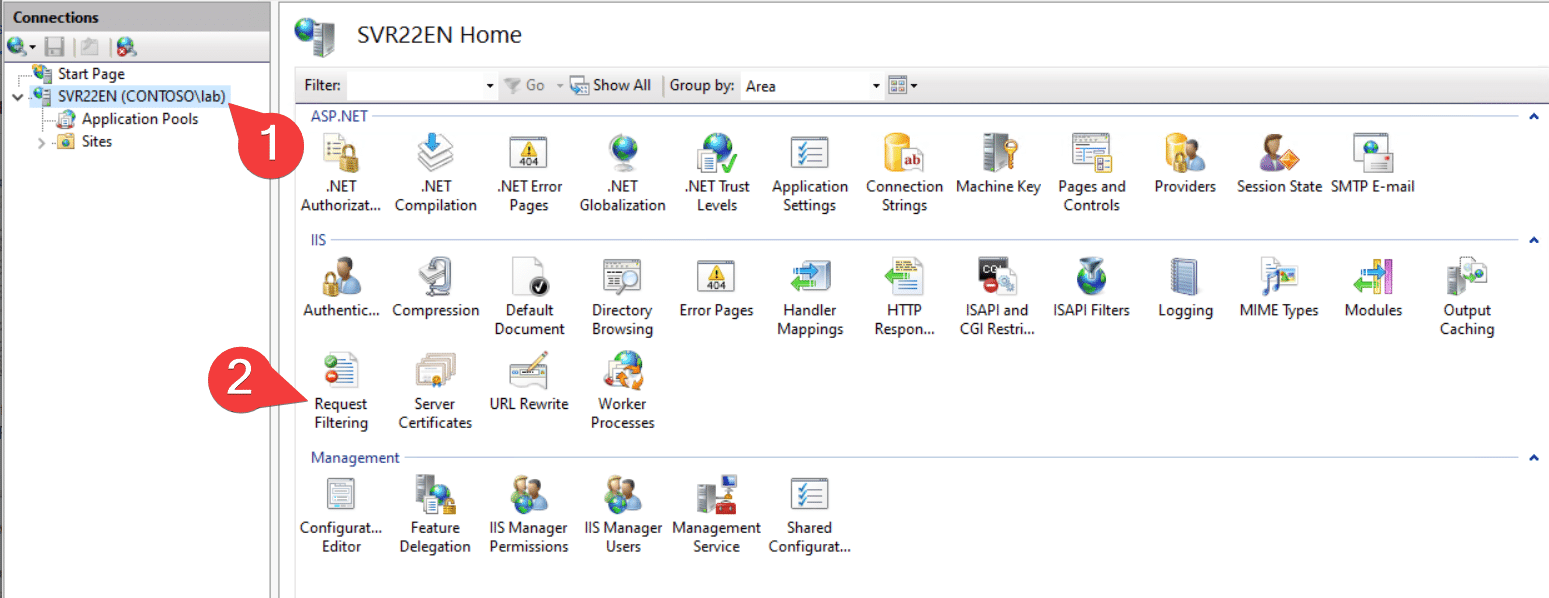
Task: Expand the Sites tree node
Action: 42,142
